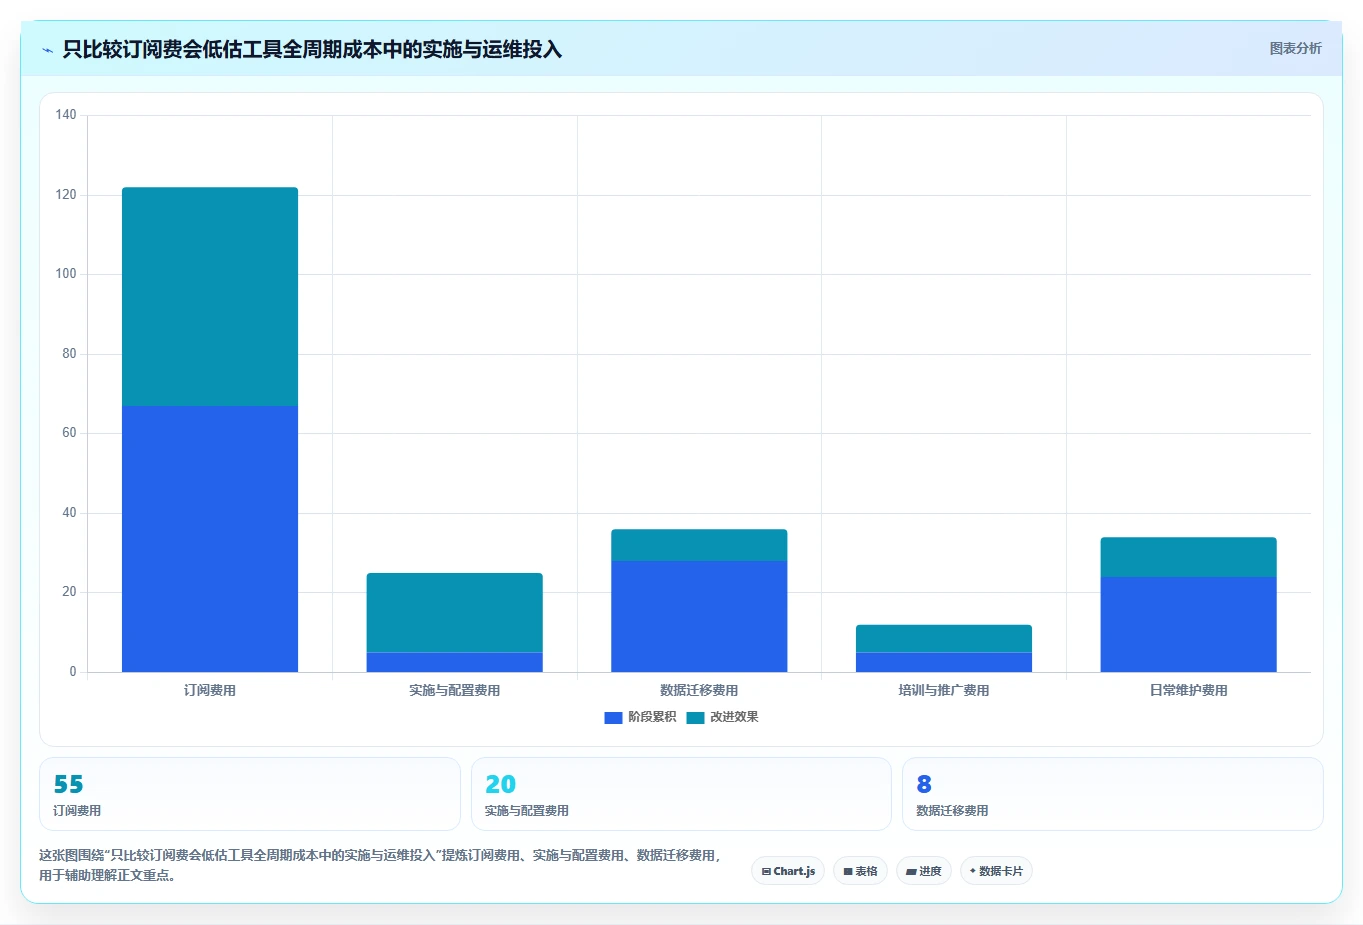The image size is (1363, 925).
Task: Open the 数据迁移费用 data card showing 8
Action: (x=1112, y=794)
